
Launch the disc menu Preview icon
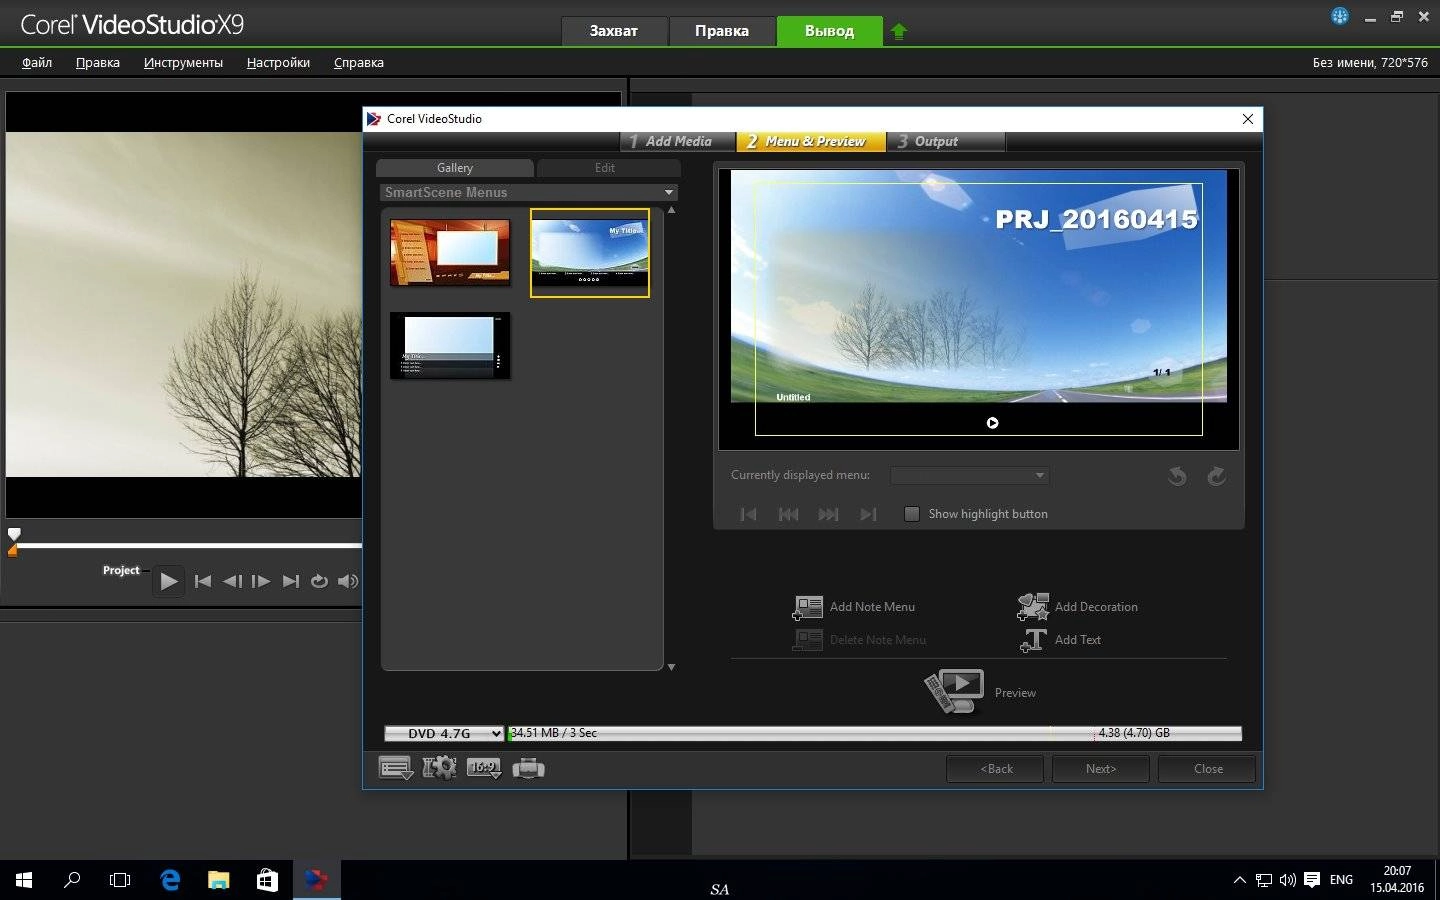(x=954, y=691)
